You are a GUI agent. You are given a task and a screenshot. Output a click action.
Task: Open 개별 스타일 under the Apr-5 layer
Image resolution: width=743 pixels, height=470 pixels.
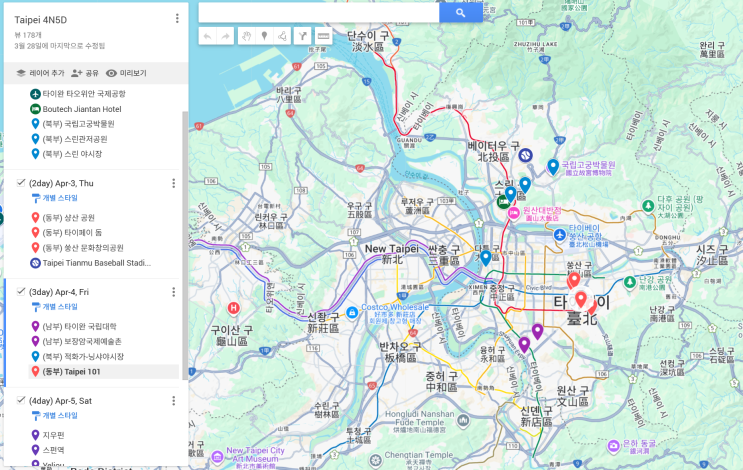tap(54, 416)
